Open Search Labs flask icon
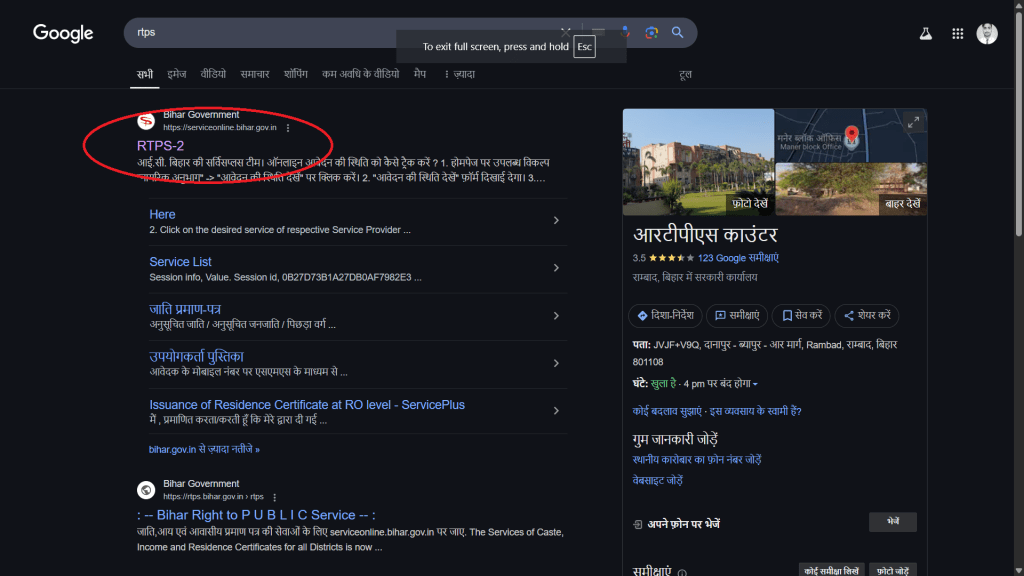This screenshot has height=576, width=1024. pos(925,33)
